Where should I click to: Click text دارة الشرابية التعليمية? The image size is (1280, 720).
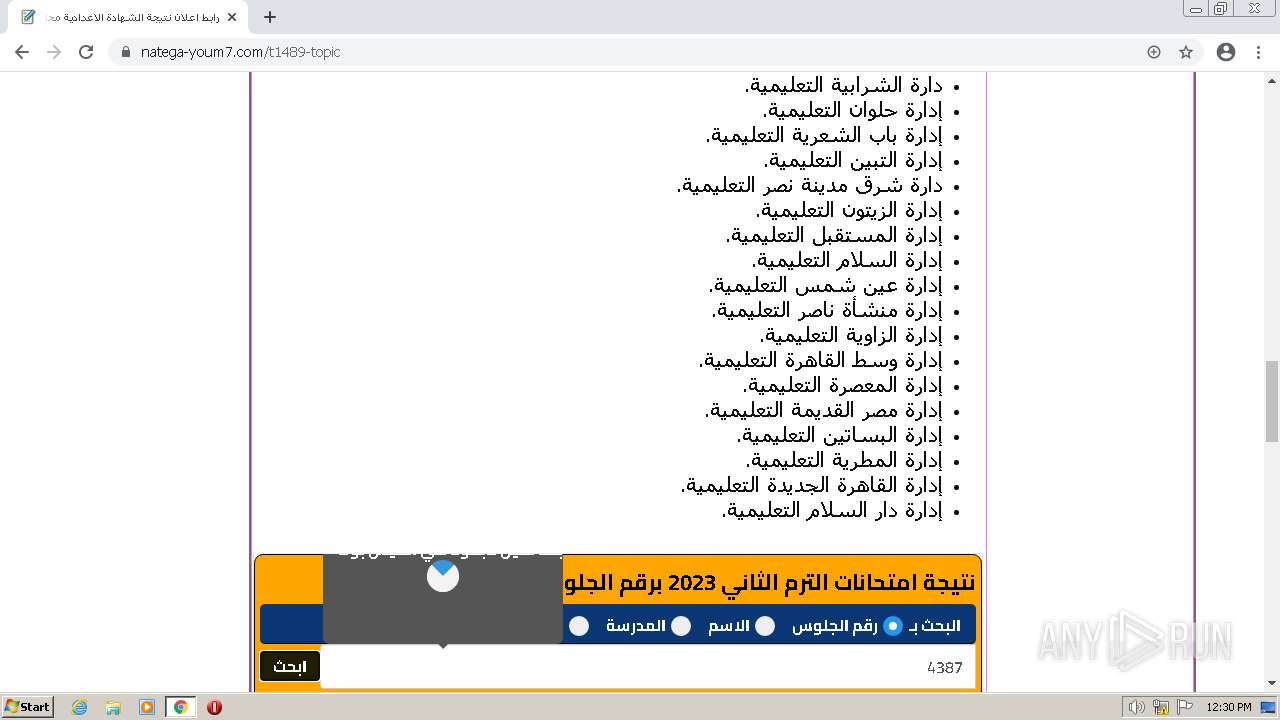(844, 85)
